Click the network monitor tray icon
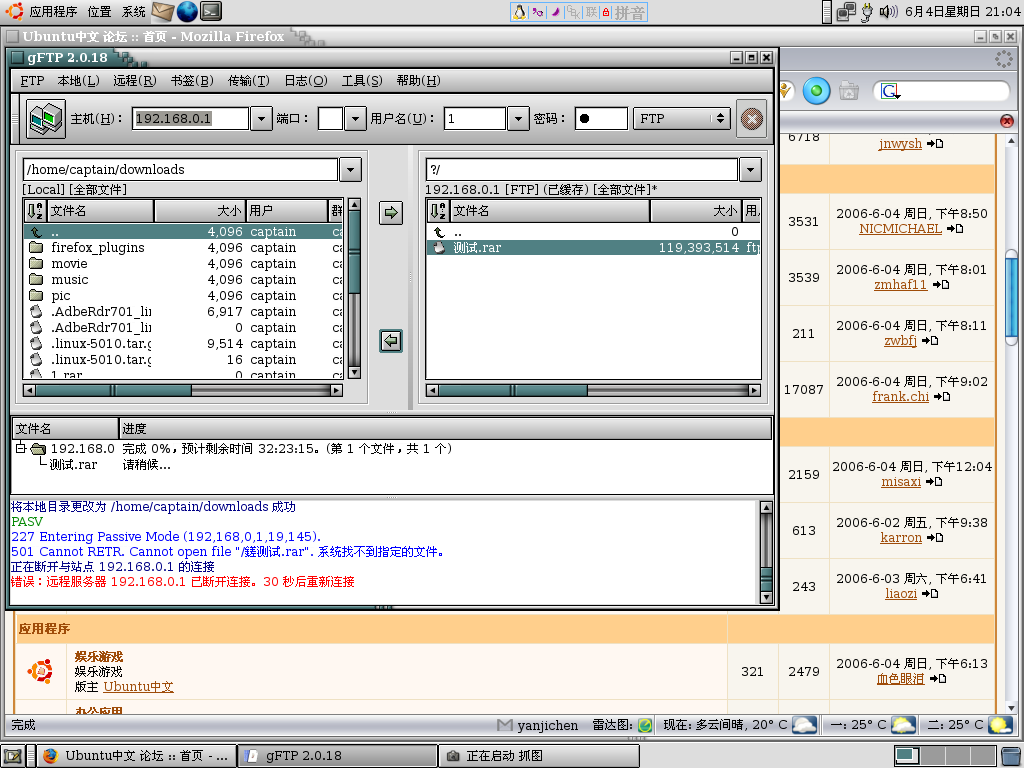 [846, 12]
